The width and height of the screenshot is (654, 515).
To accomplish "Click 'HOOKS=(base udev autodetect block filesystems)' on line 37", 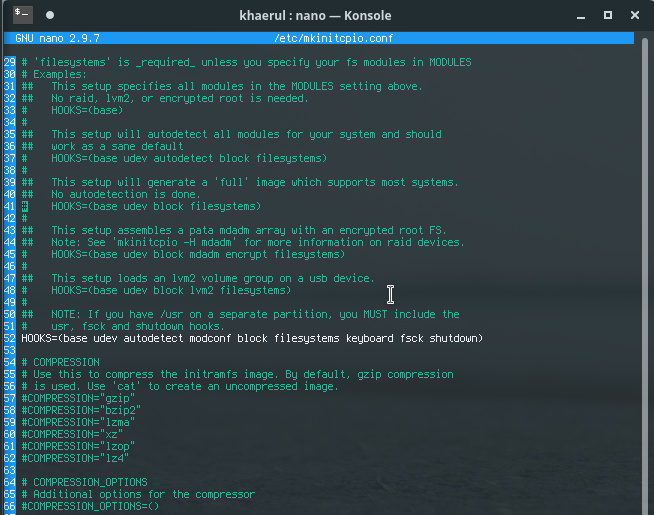I will pos(189,158).
